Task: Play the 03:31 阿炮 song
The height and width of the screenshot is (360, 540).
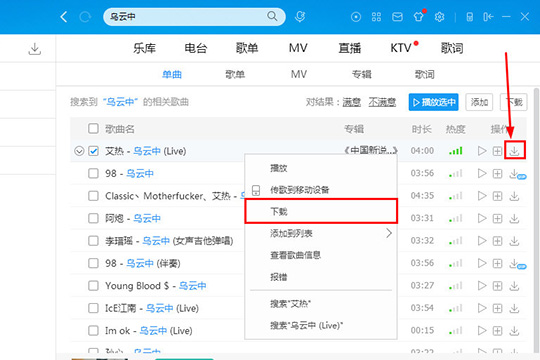Action: point(482,218)
